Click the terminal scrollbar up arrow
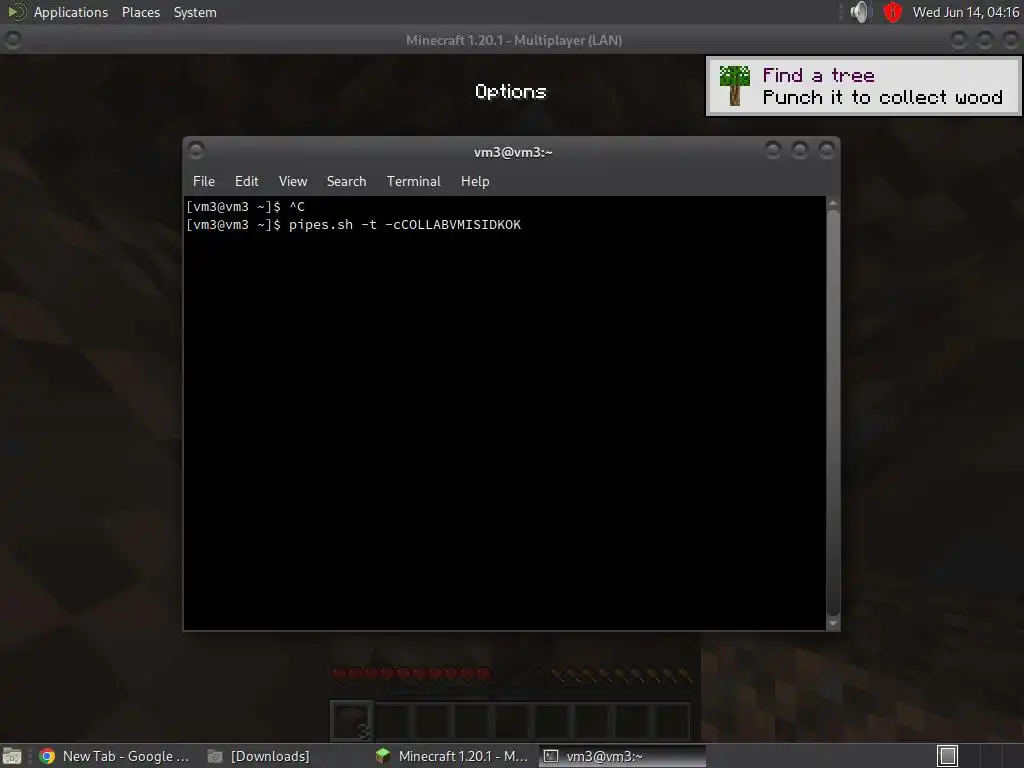 (x=833, y=204)
